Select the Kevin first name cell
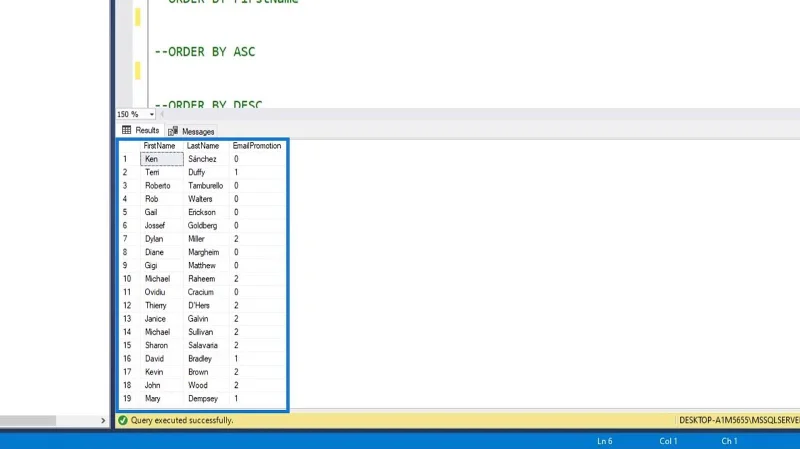The image size is (800, 449). coord(162,371)
